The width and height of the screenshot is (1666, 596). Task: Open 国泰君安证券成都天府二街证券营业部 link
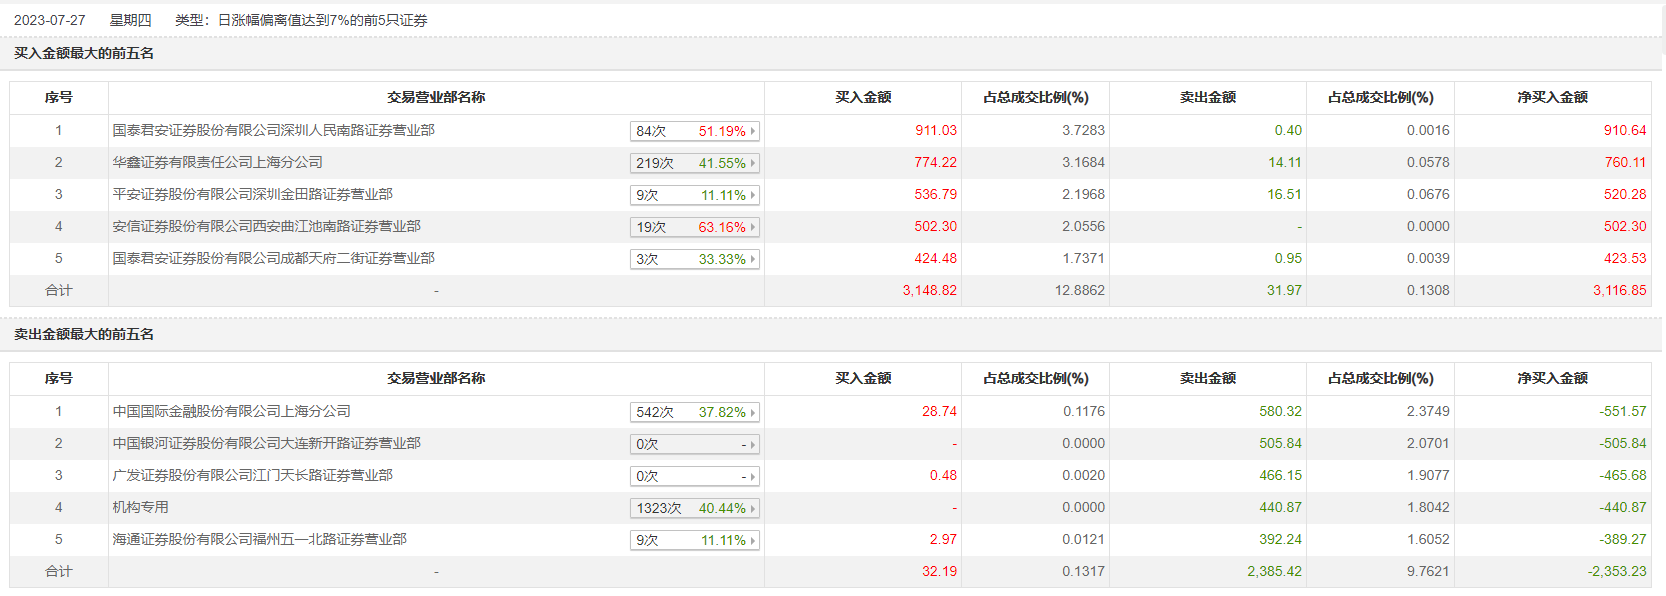click(273, 258)
